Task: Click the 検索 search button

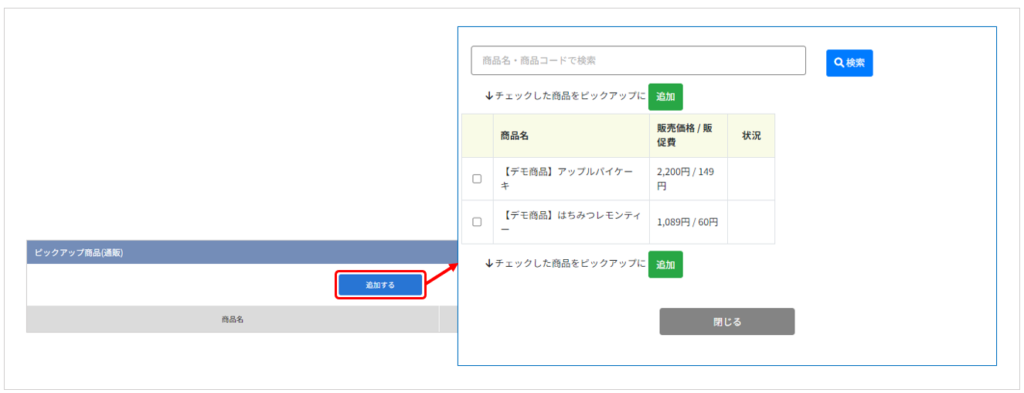Action: [x=849, y=63]
